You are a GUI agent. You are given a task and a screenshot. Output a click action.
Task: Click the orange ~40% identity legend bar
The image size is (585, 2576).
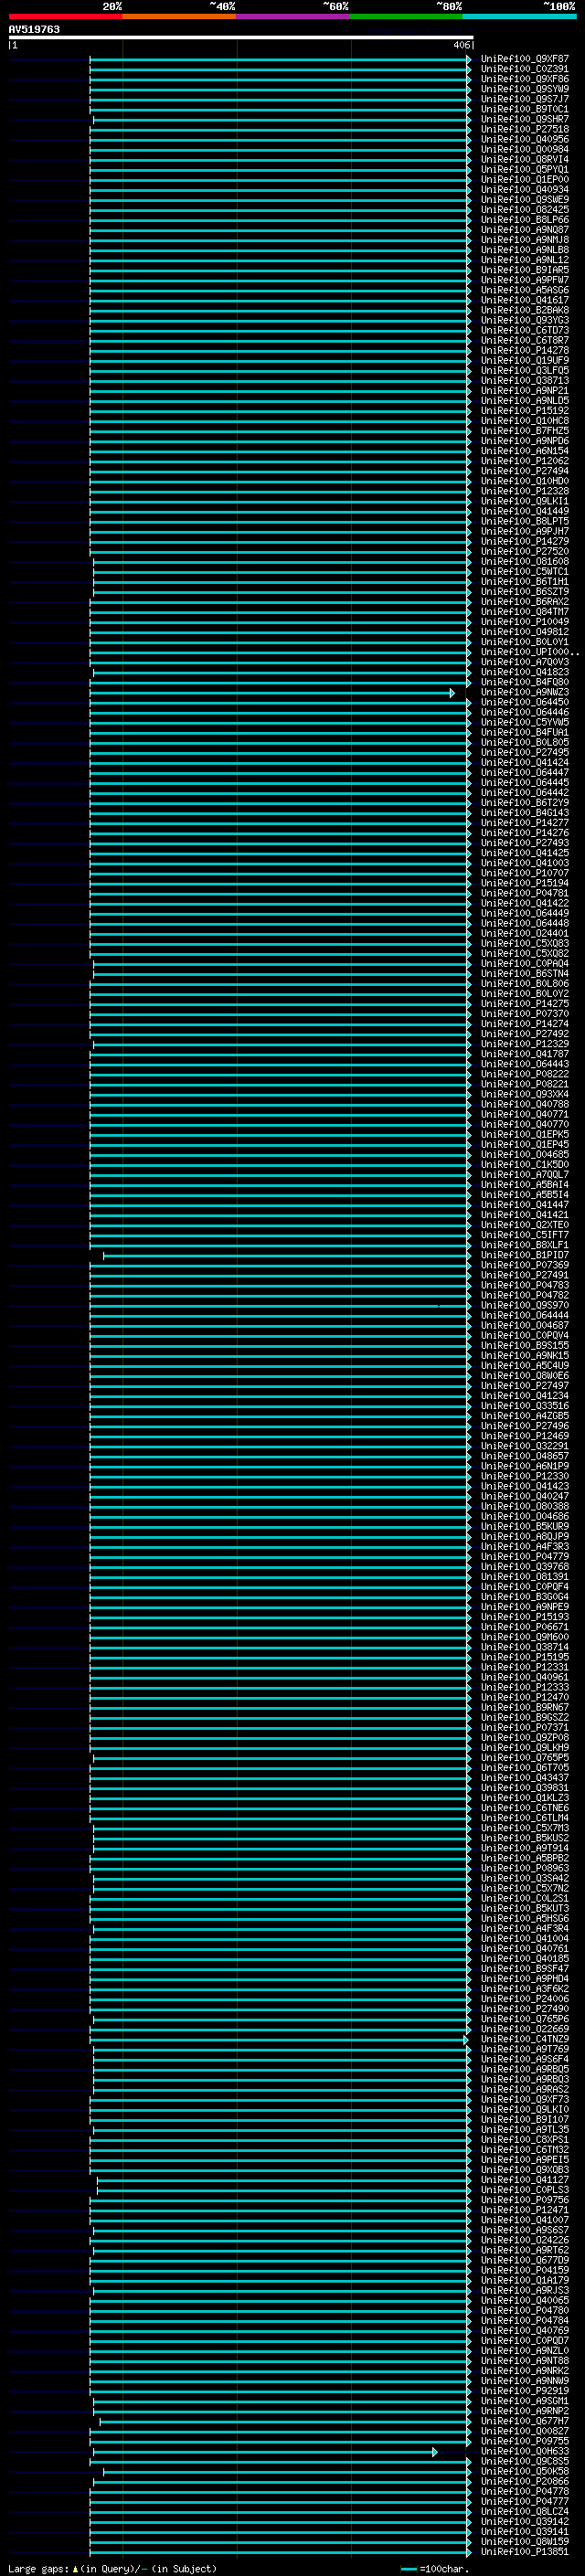pos(179,16)
